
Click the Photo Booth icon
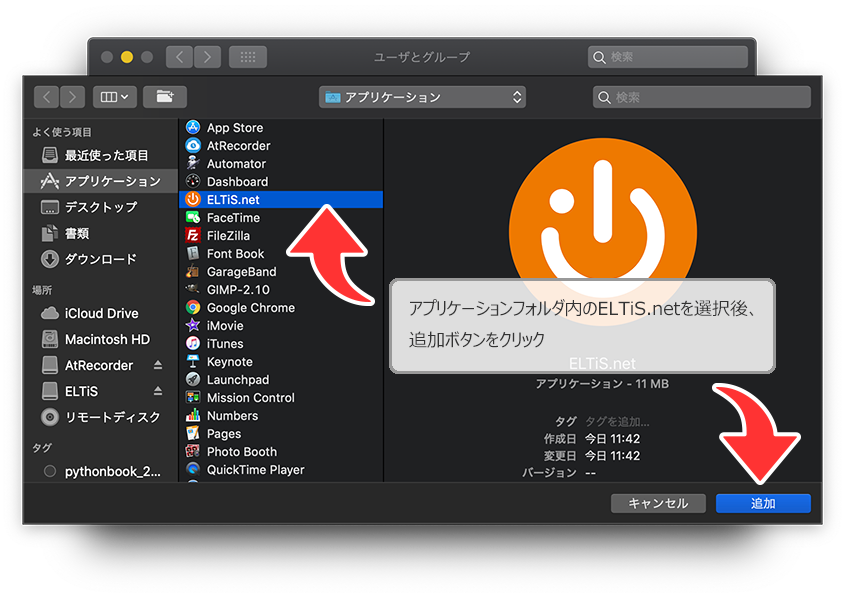coord(193,451)
